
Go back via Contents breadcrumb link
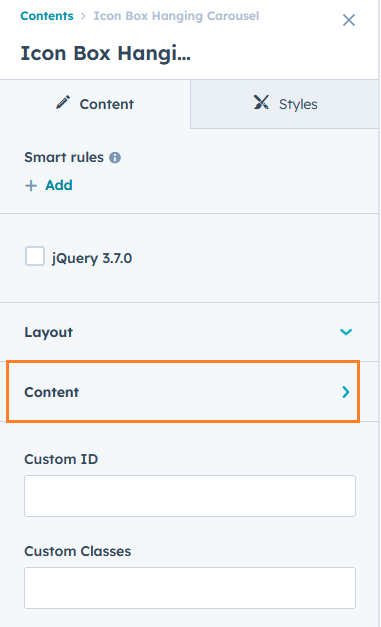pyautogui.click(x=47, y=16)
